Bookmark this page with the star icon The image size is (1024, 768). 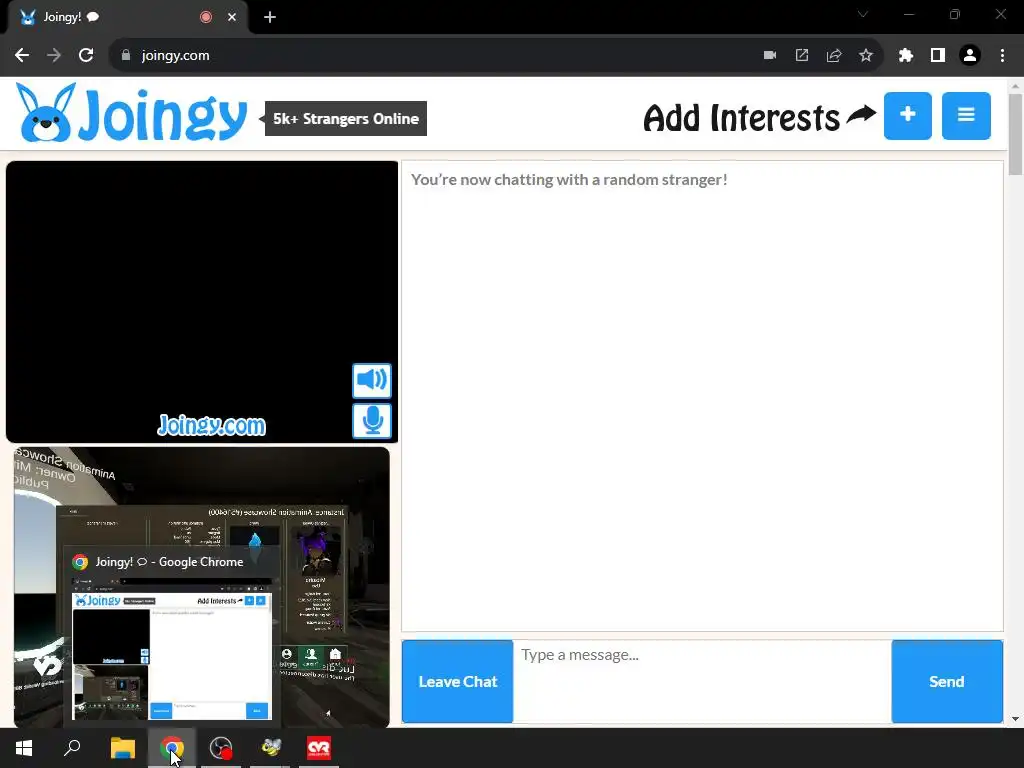point(866,56)
